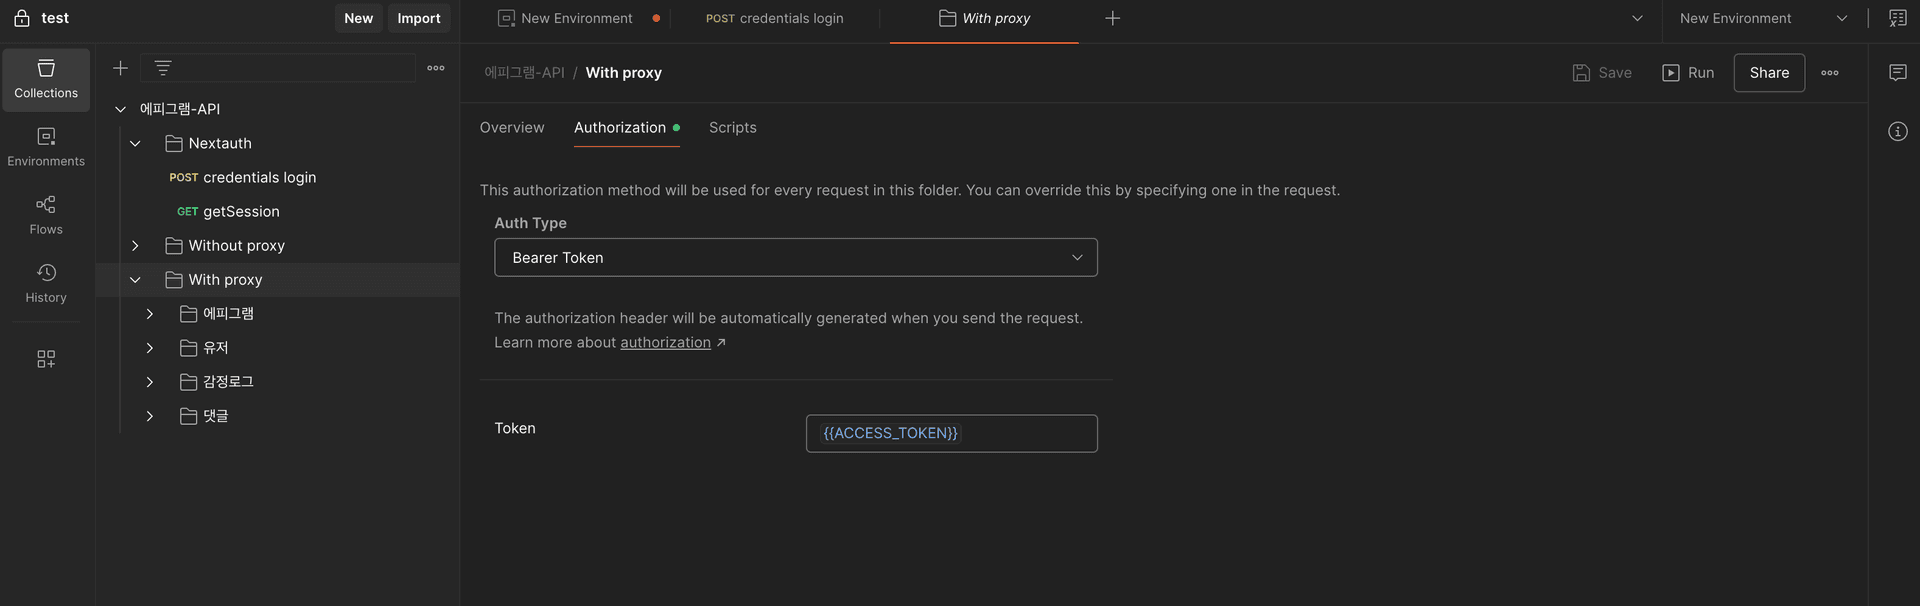Open the Collections sidebar panel
1920x606 pixels.
(46, 79)
